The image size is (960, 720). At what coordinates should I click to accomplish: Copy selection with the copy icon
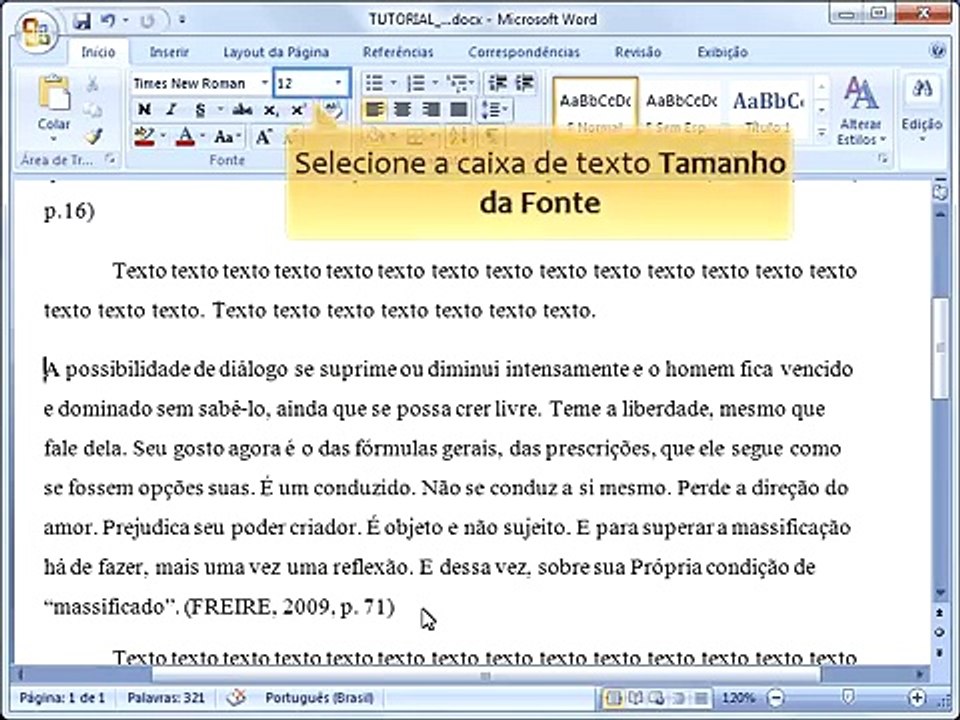[93, 110]
